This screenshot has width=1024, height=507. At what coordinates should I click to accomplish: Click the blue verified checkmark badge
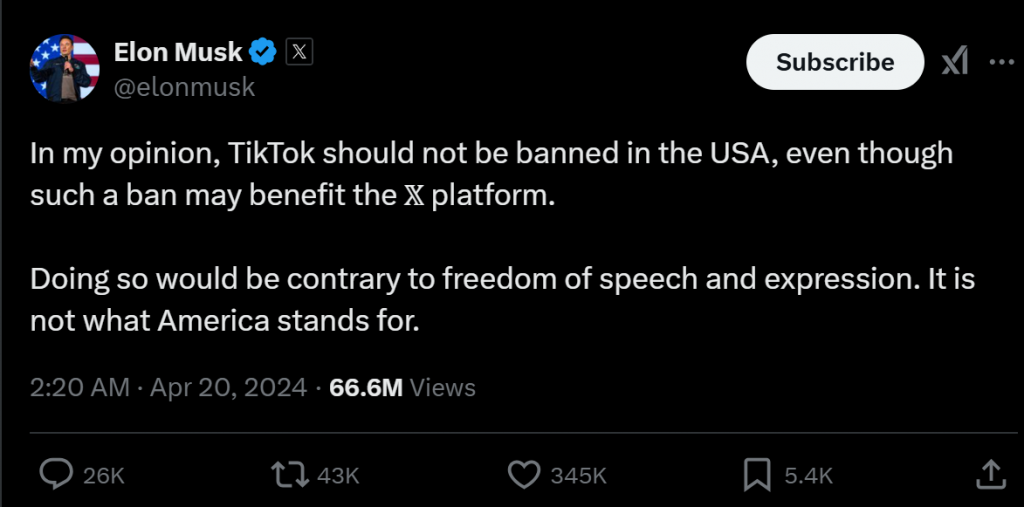coord(264,50)
